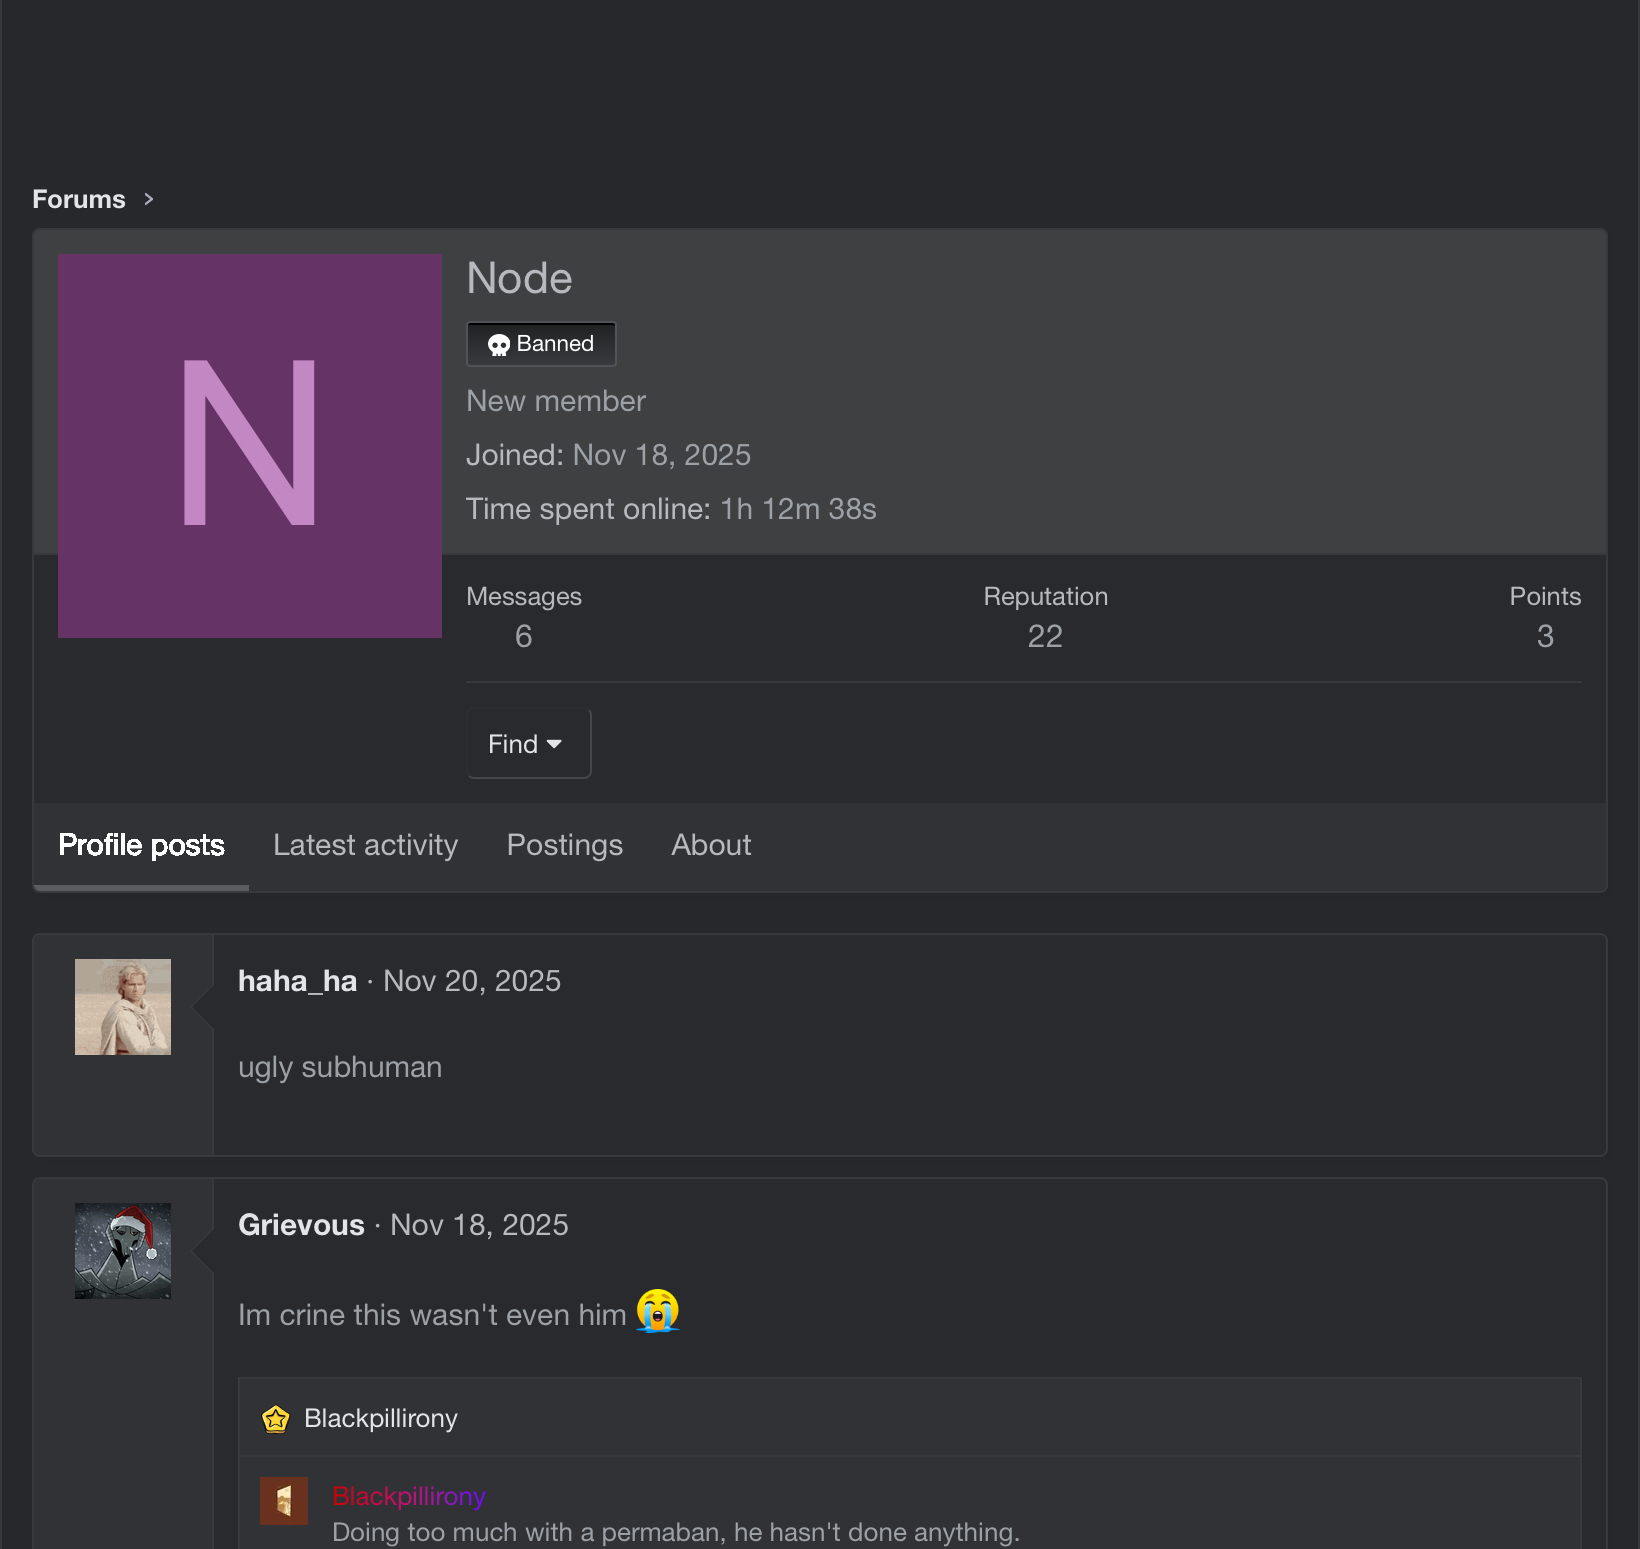This screenshot has height=1549, width=1640.
Task: Click the red Blackpillirony username link
Action: click(408, 1496)
